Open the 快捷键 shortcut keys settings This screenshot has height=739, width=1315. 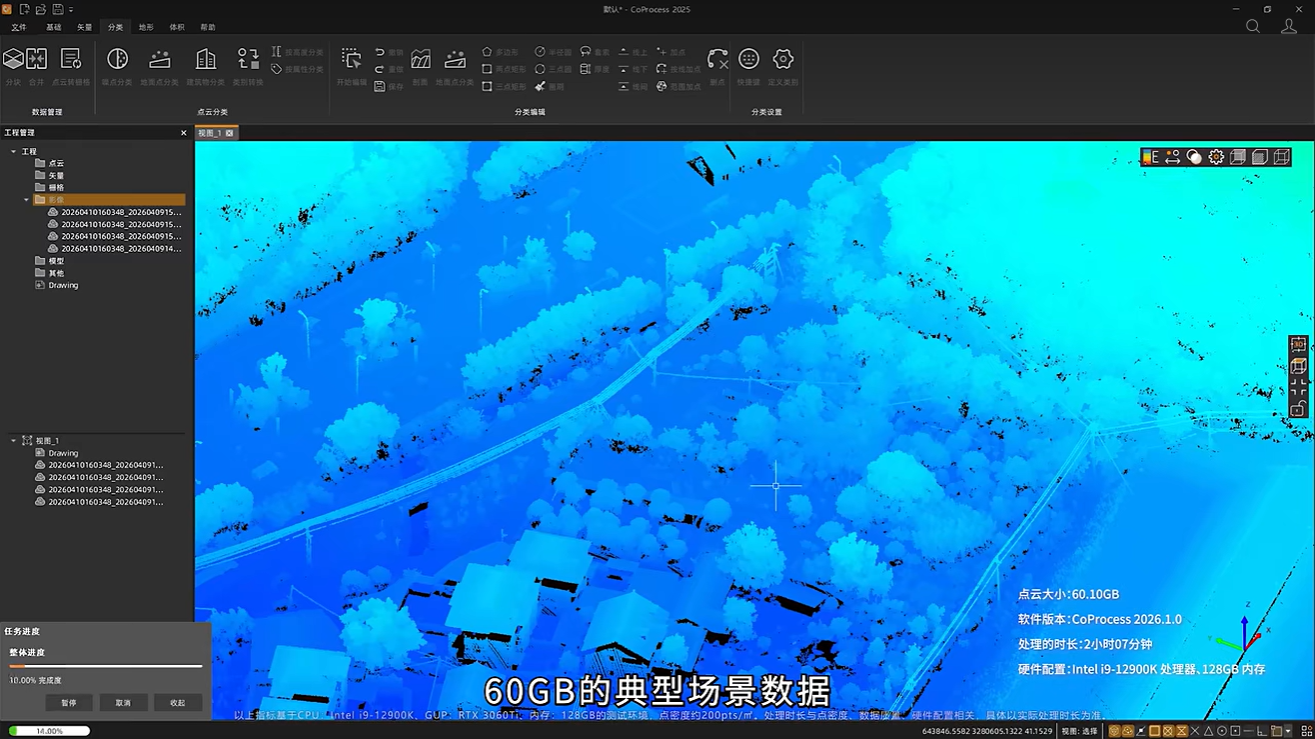tap(748, 66)
